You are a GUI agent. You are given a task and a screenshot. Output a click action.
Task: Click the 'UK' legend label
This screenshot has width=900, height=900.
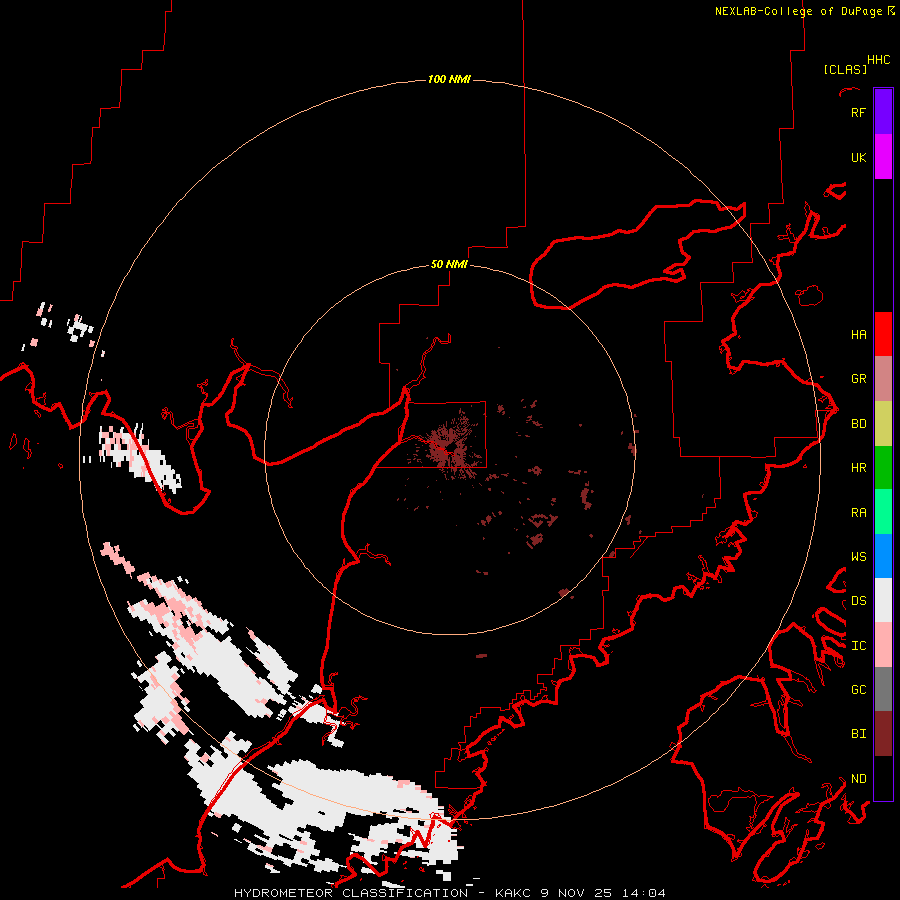pos(858,157)
